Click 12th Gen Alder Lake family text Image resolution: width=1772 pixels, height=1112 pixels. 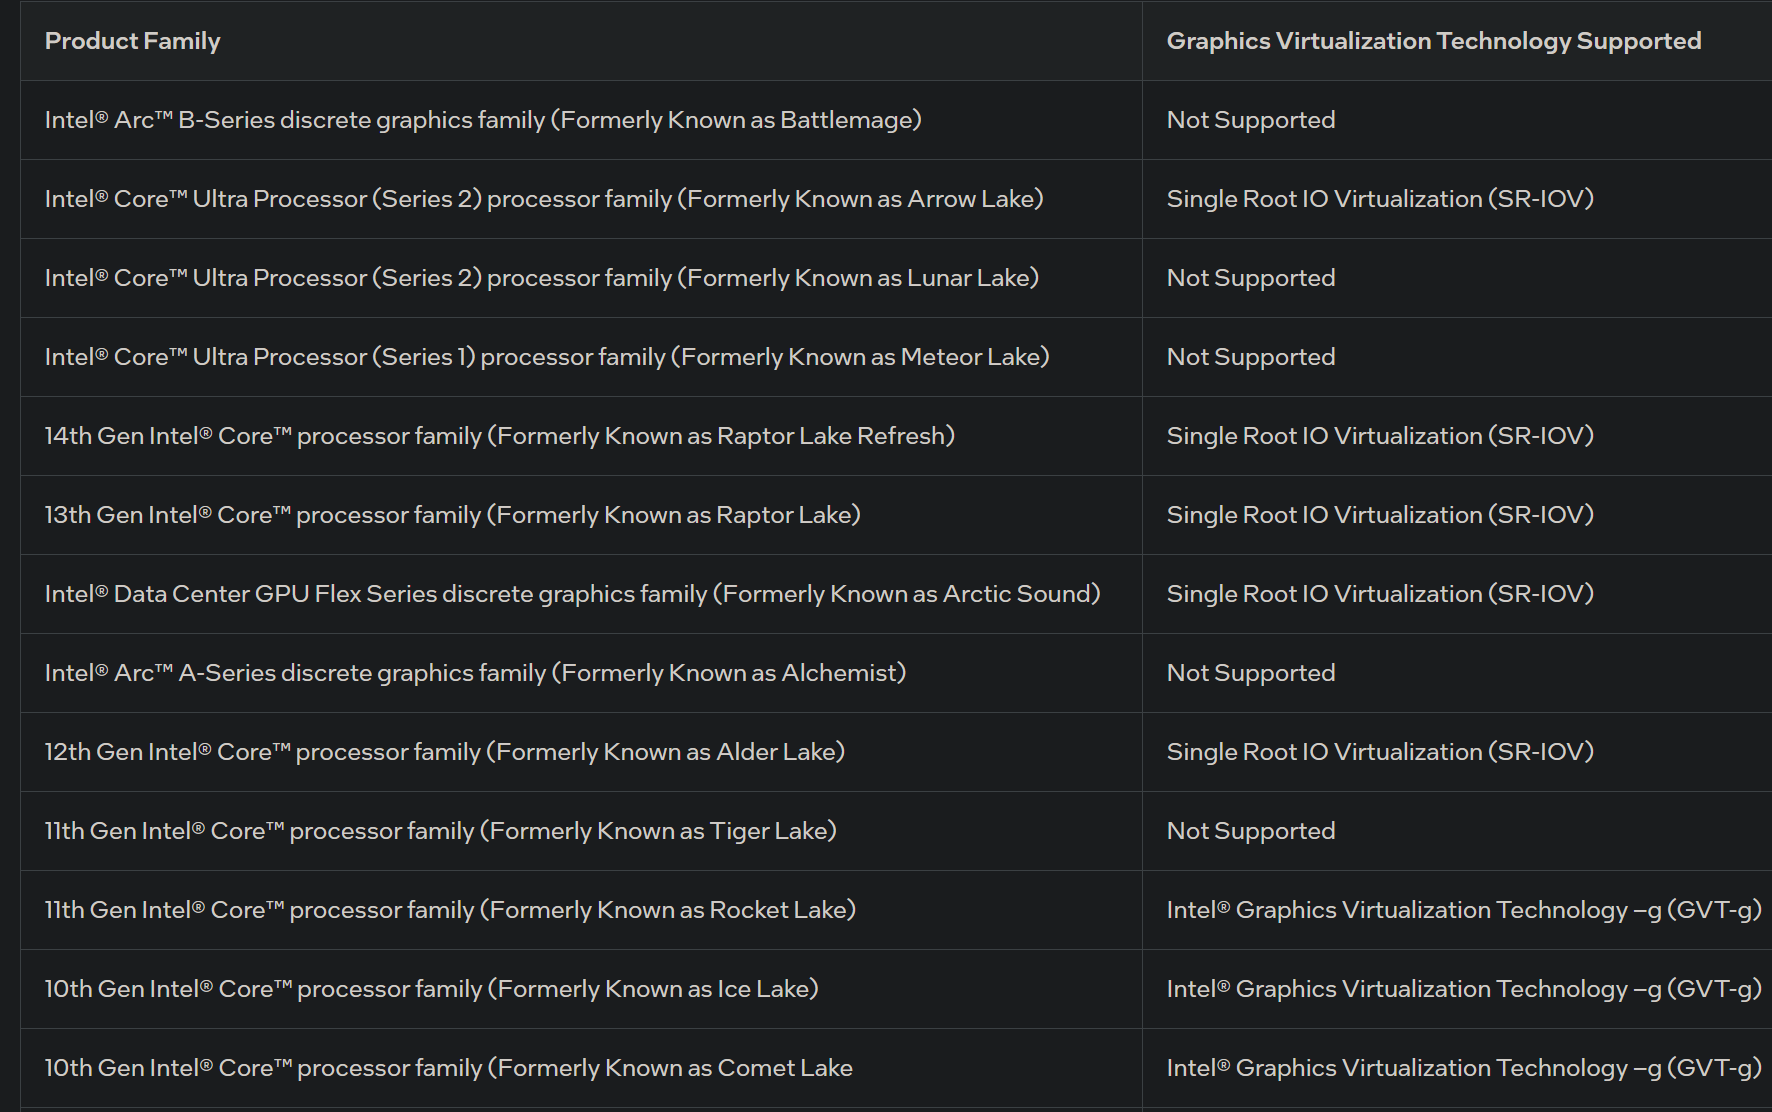[445, 752]
